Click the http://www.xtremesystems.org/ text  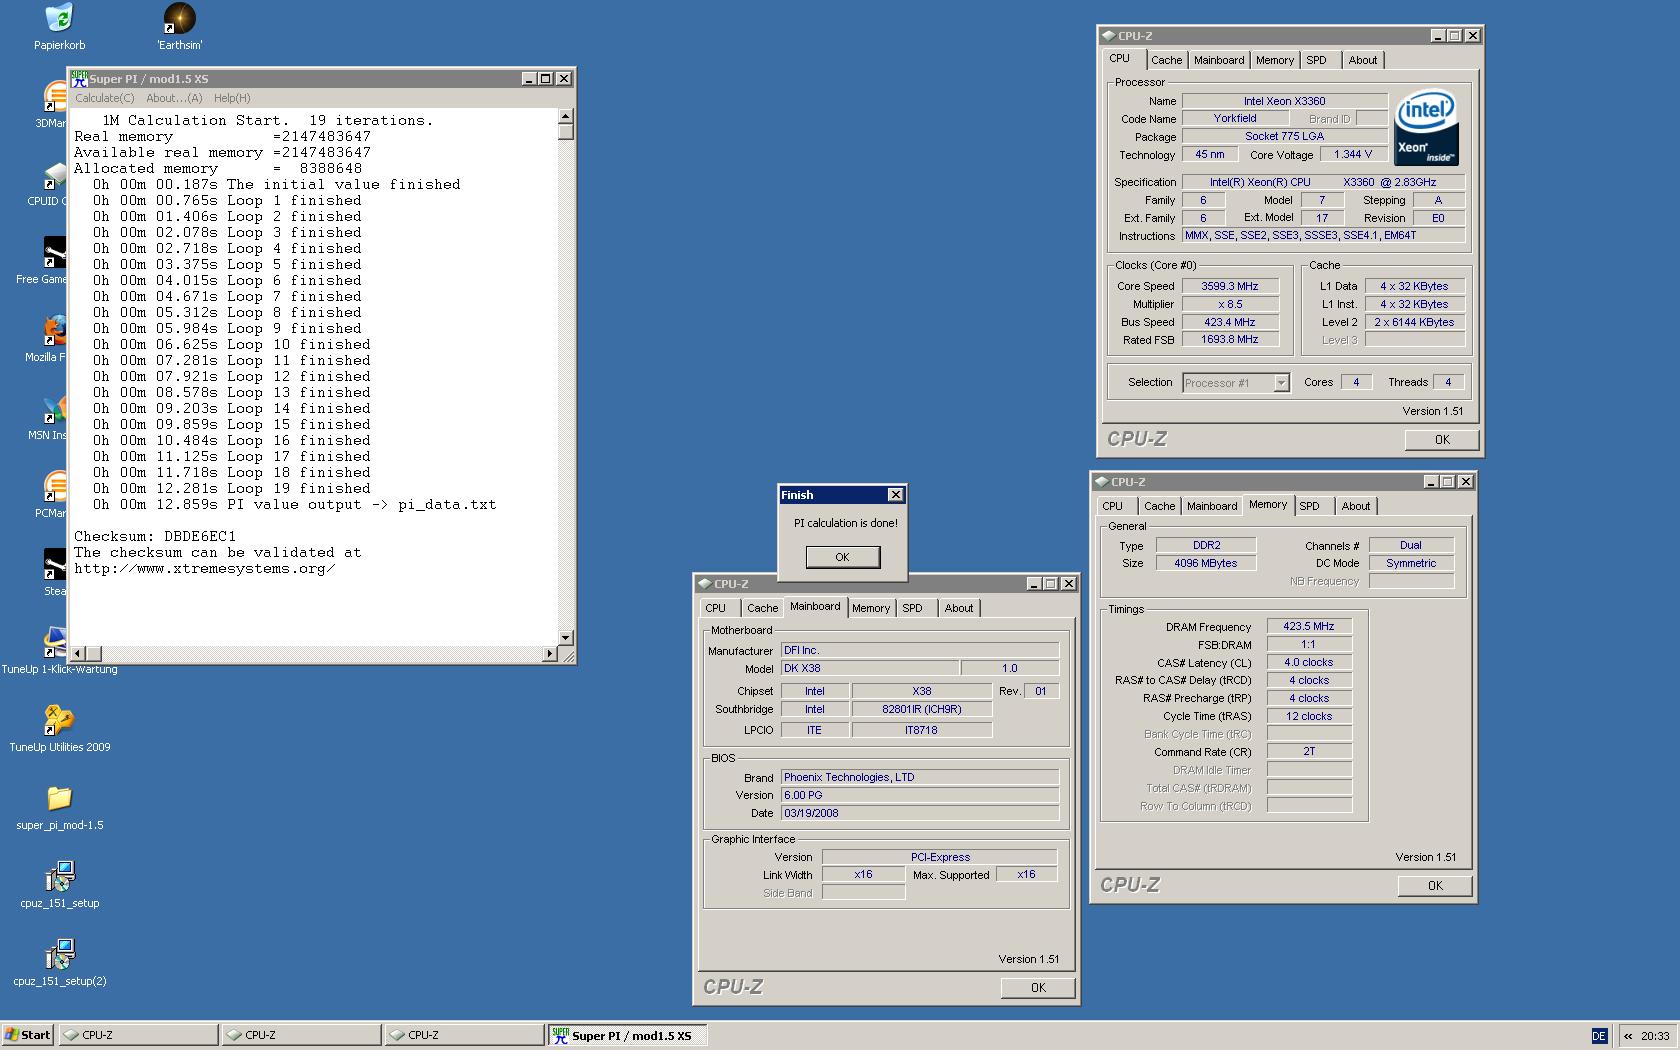click(x=204, y=569)
